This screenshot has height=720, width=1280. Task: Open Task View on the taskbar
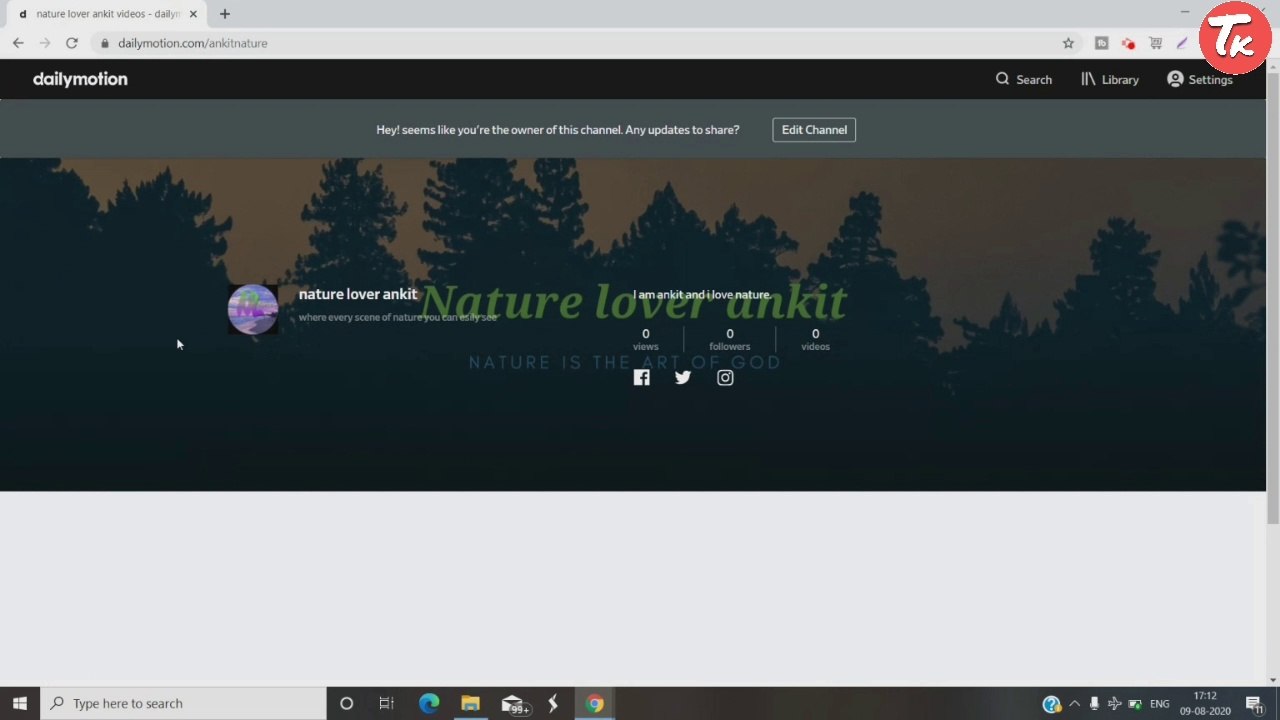click(386, 703)
